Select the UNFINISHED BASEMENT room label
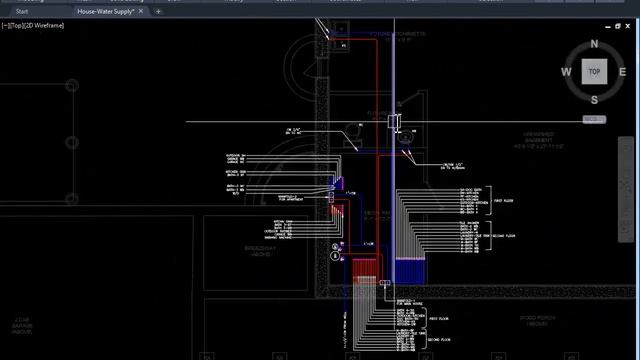This screenshot has height=360, width=640. pos(538,140)
